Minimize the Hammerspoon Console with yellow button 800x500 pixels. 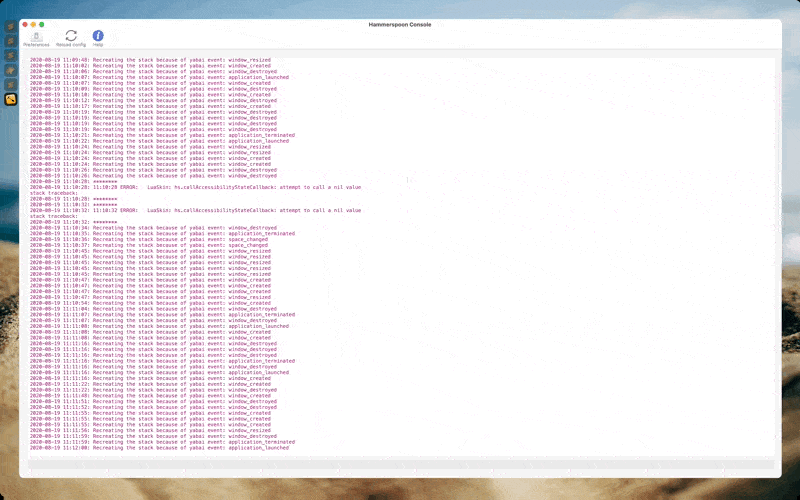click(33, 24)
